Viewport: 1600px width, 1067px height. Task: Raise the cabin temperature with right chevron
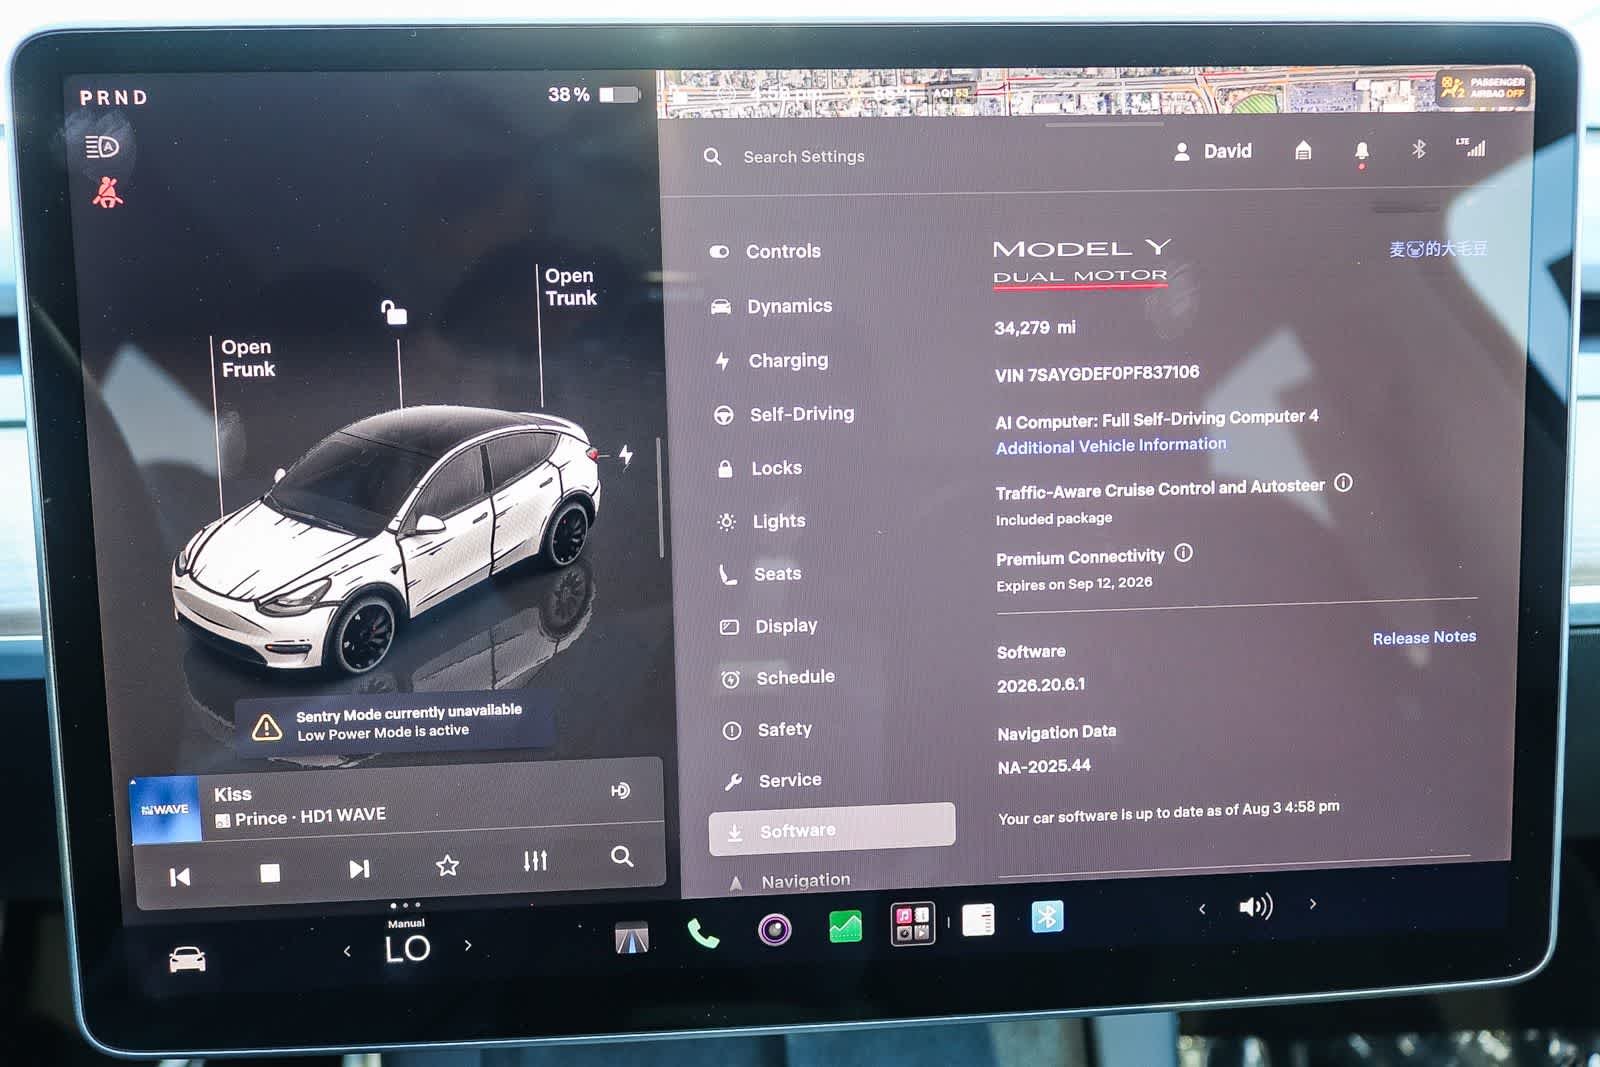click(468, 945)
